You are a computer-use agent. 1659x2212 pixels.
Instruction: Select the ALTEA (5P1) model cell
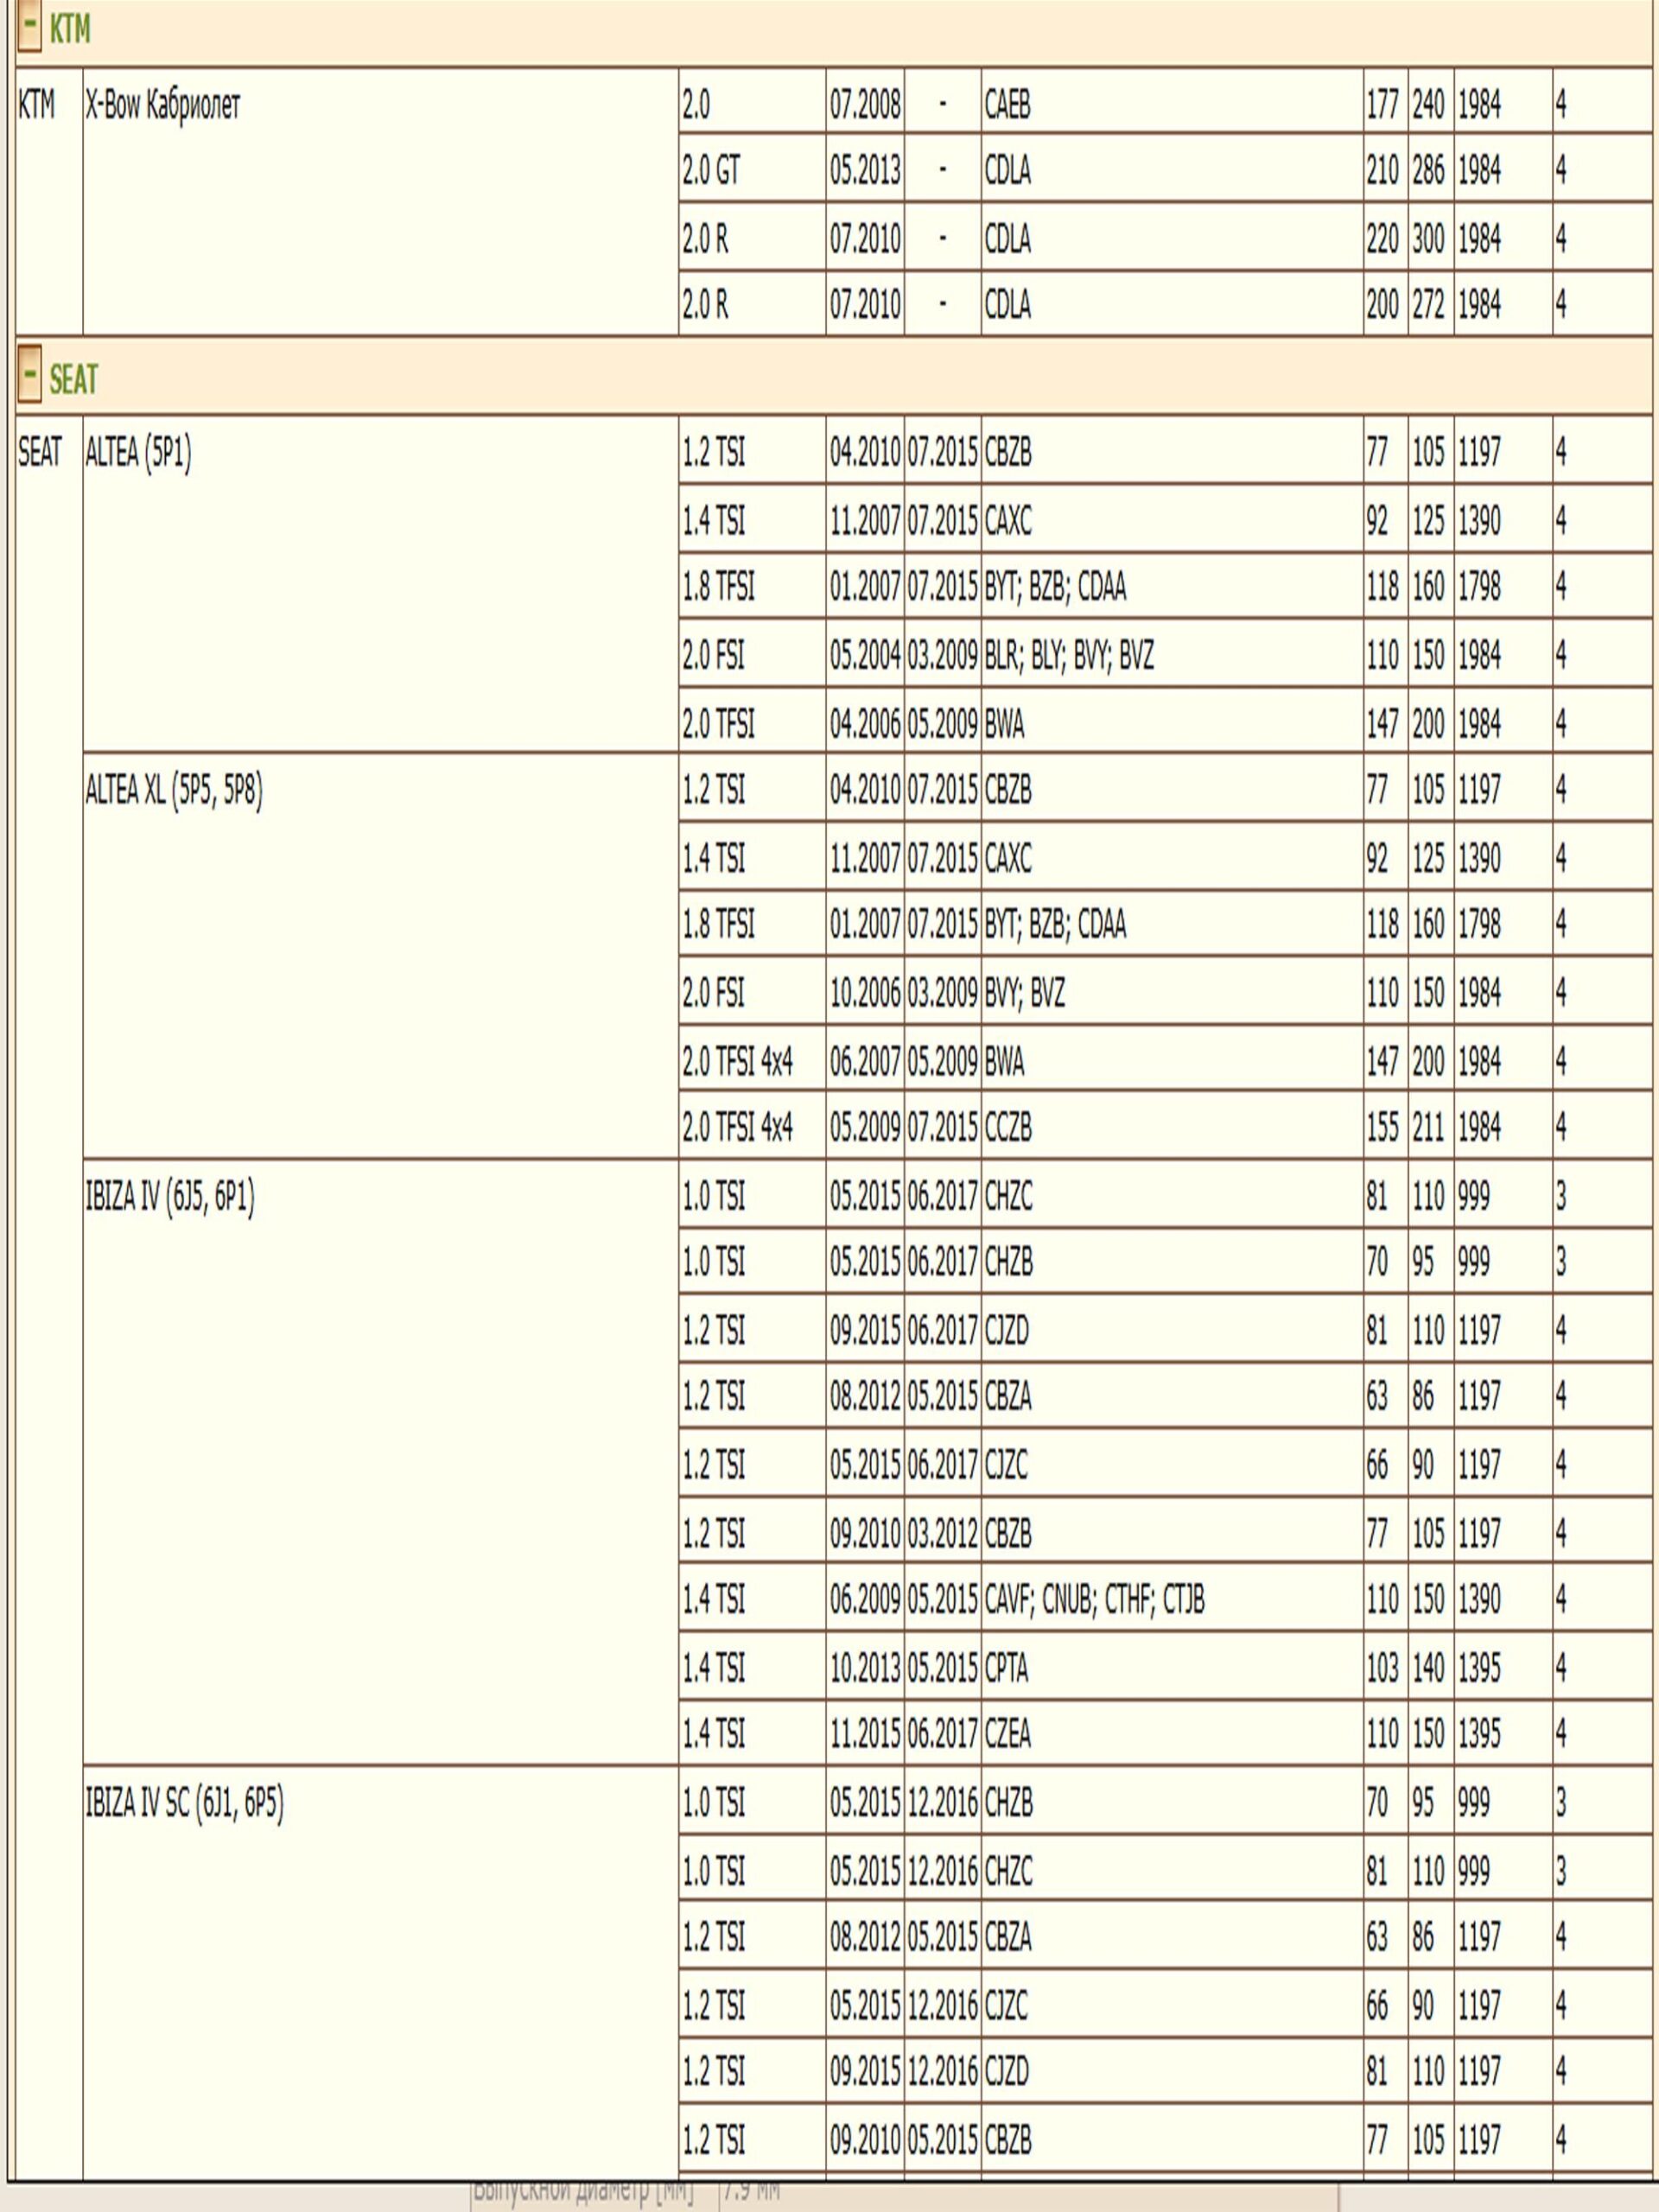coord(138,453)
